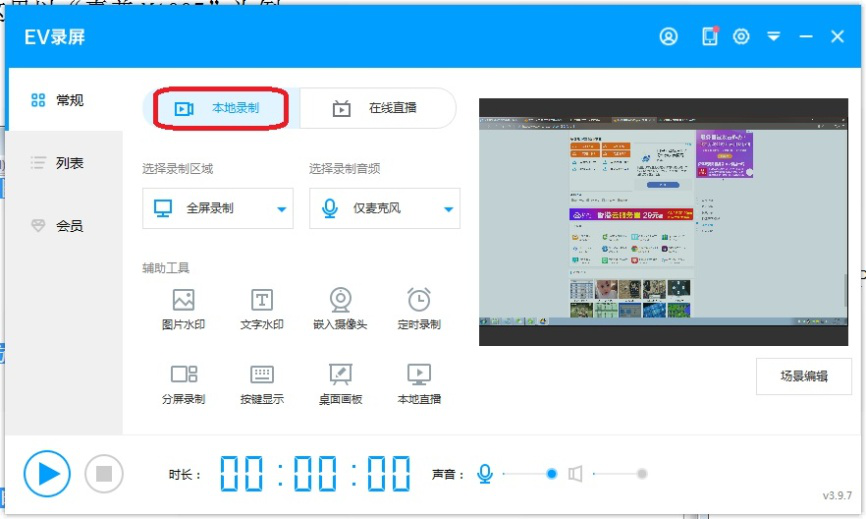Open the mobile device icon with red dot
This screenshot has width=866, height=519.
click(x=710, y=36)
